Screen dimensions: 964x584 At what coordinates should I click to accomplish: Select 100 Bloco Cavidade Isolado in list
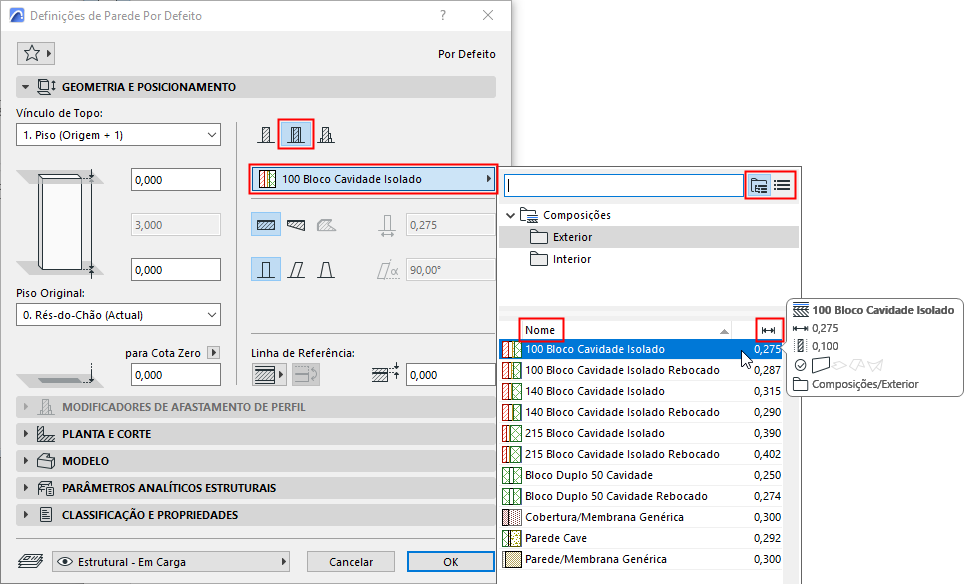tap(641, 349)
